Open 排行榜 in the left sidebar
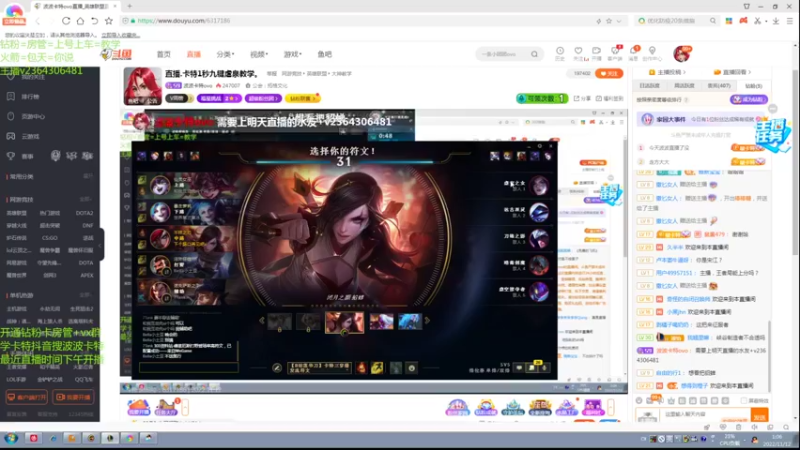800x450 pixels. tap(24, 96)
